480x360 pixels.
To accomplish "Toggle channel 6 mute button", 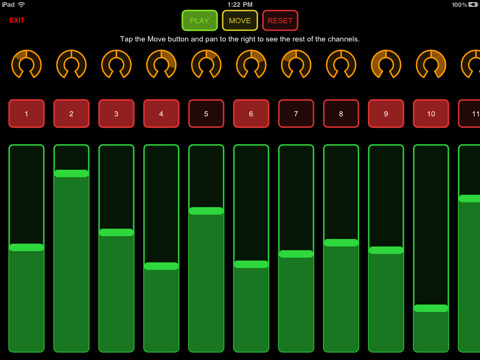I will click(x=251, y=114).
